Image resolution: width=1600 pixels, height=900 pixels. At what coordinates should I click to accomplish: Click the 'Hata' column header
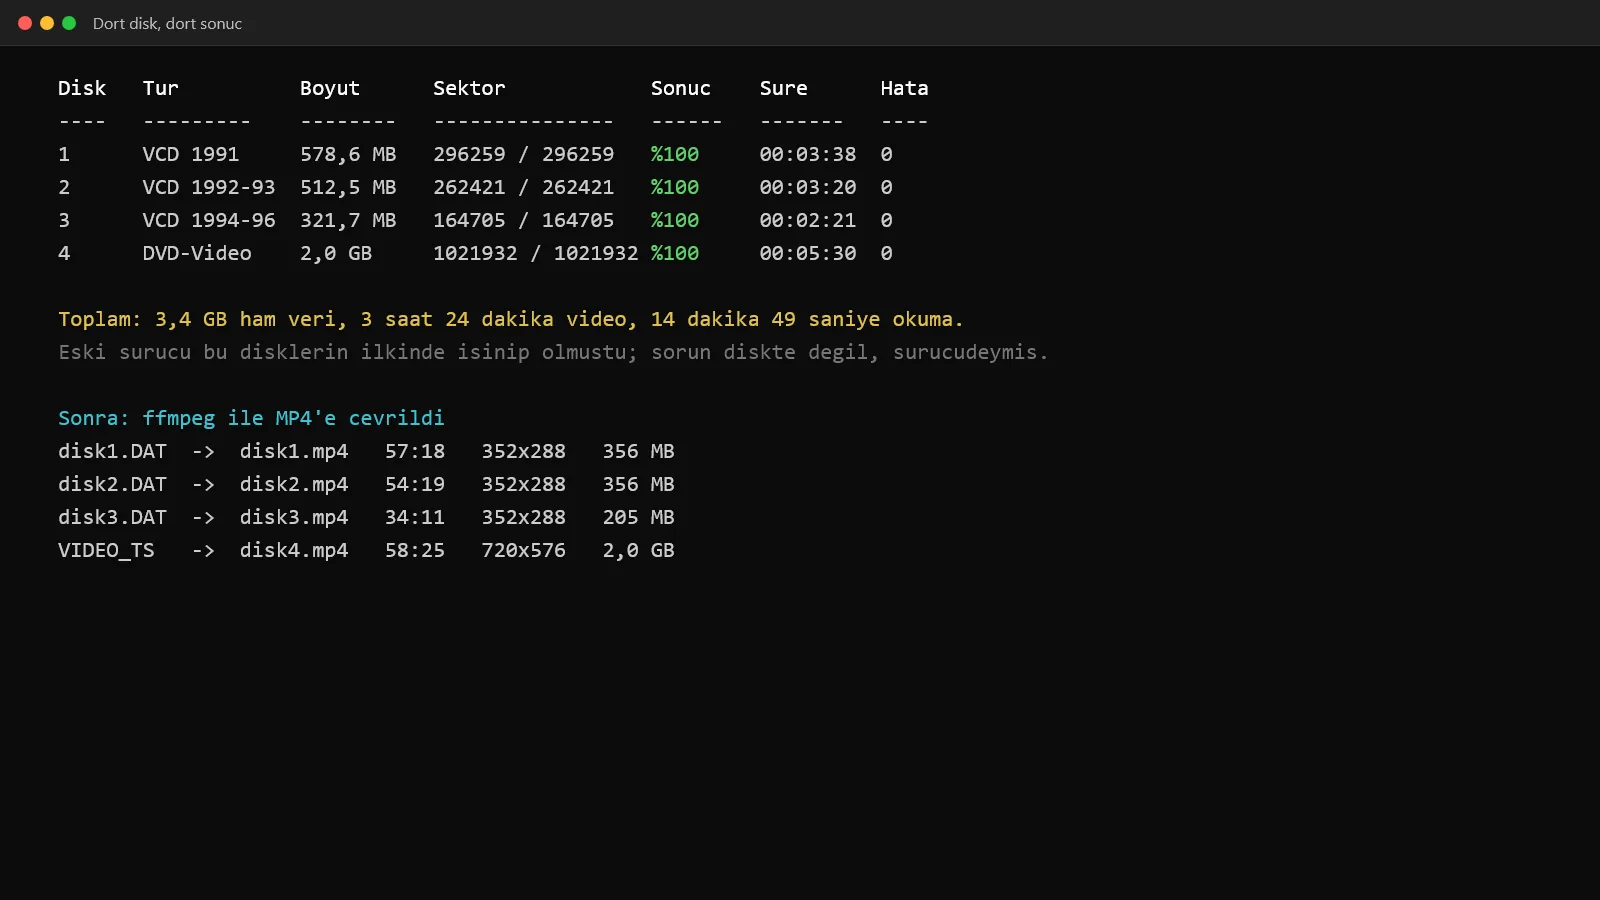(905, 88)
